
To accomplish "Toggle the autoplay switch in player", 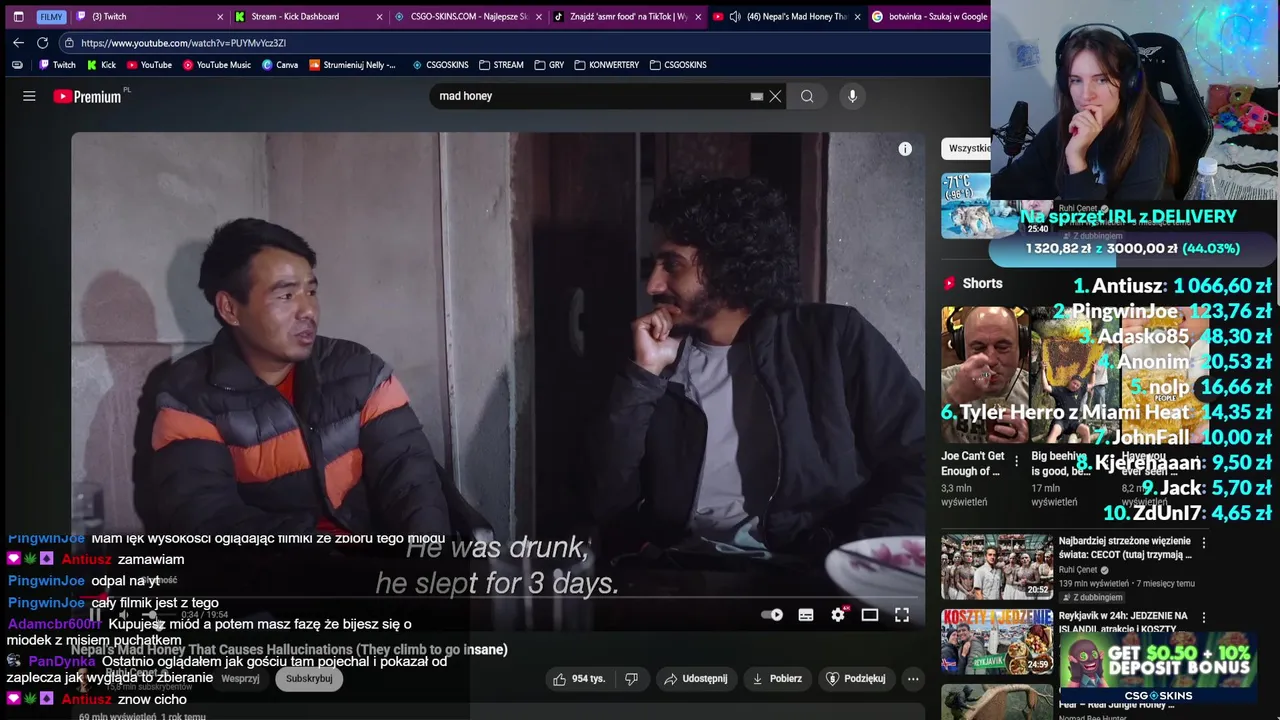I will 772,615.
